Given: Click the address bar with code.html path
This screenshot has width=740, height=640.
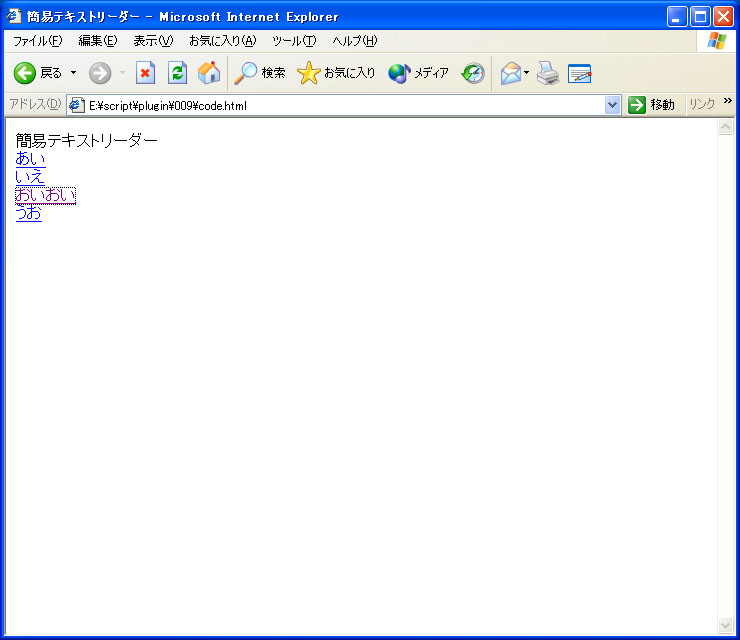Looking at the screenshot, I should 345,105.
